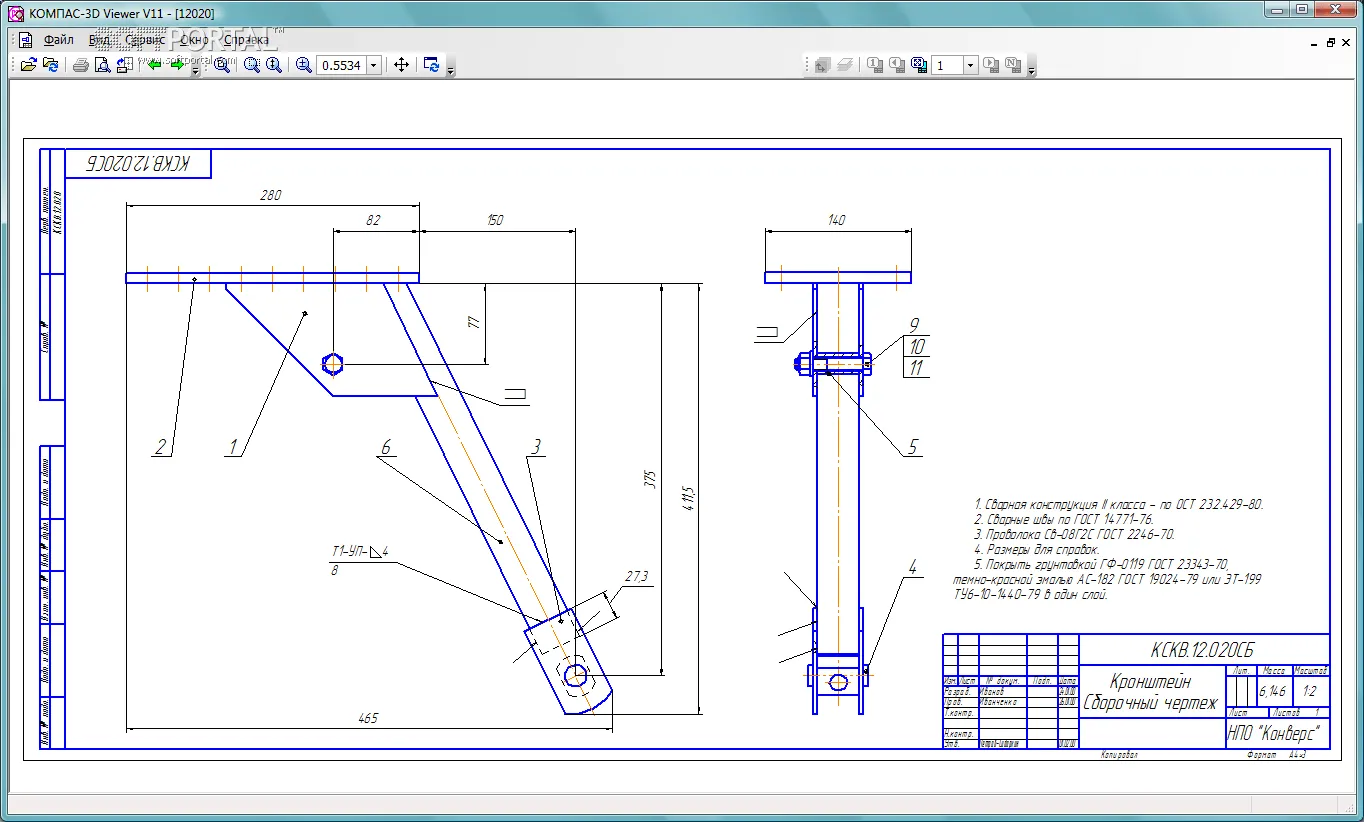Click the greyed-out view orientation icon
The image size is (1364, 822).
tap(821, 65)
